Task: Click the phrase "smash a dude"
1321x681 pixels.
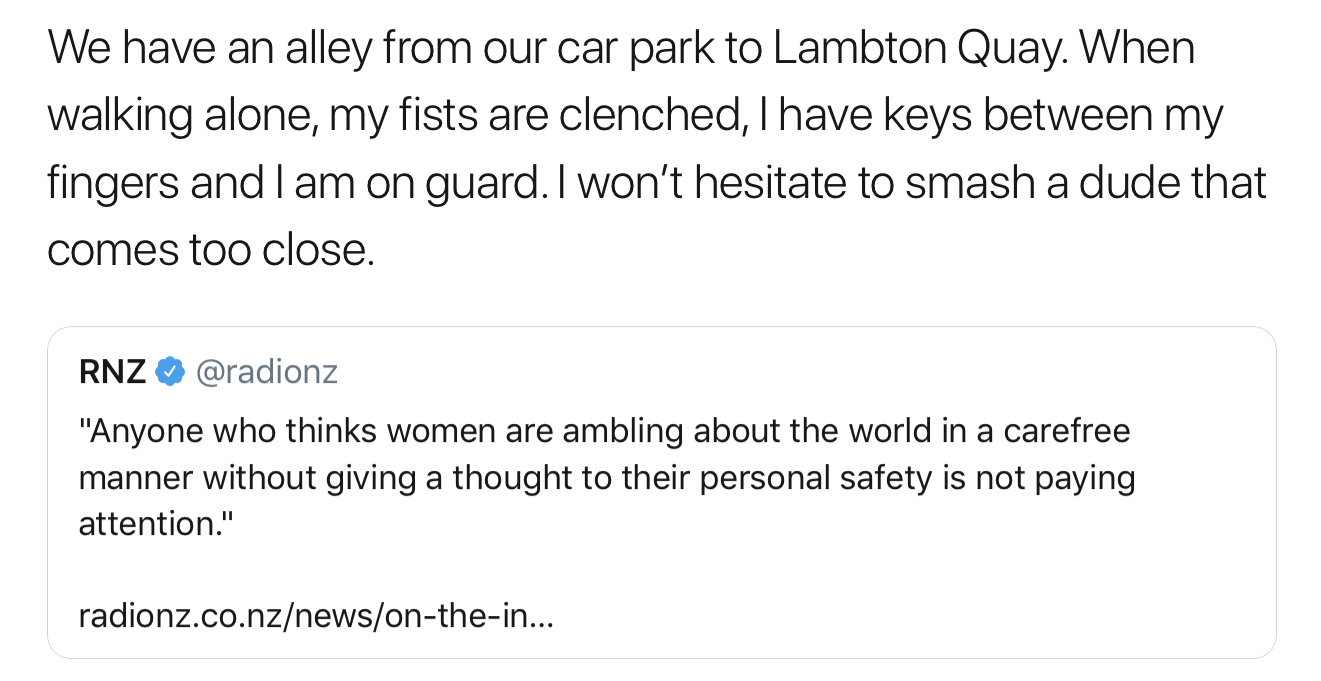Action: [1016, 182]
